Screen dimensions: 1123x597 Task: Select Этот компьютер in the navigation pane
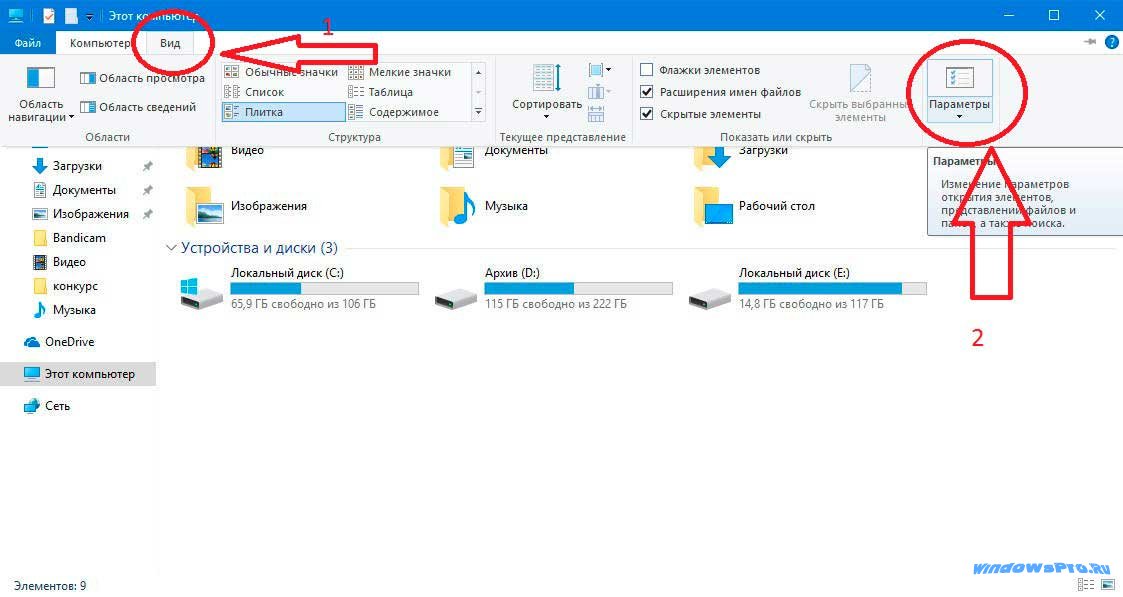pos(78,374)
